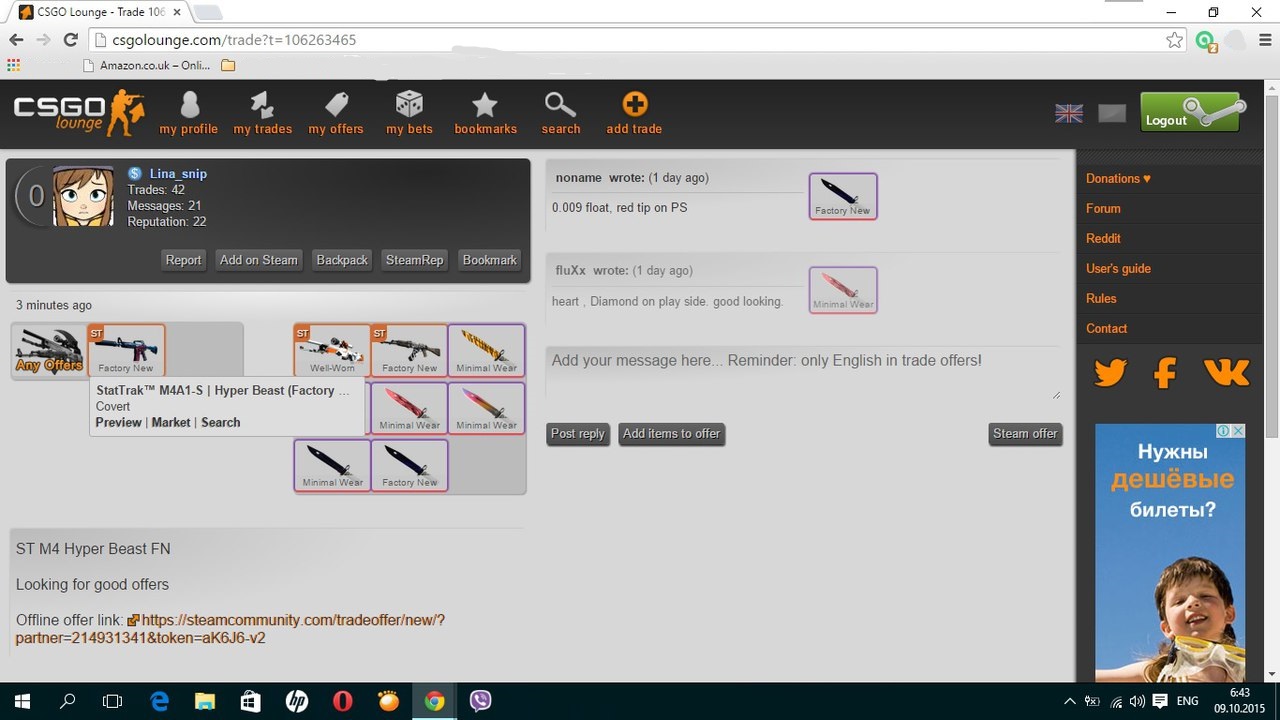Open Viber from the taskbar
1280x720 pixels.
[x=480, y=701]
